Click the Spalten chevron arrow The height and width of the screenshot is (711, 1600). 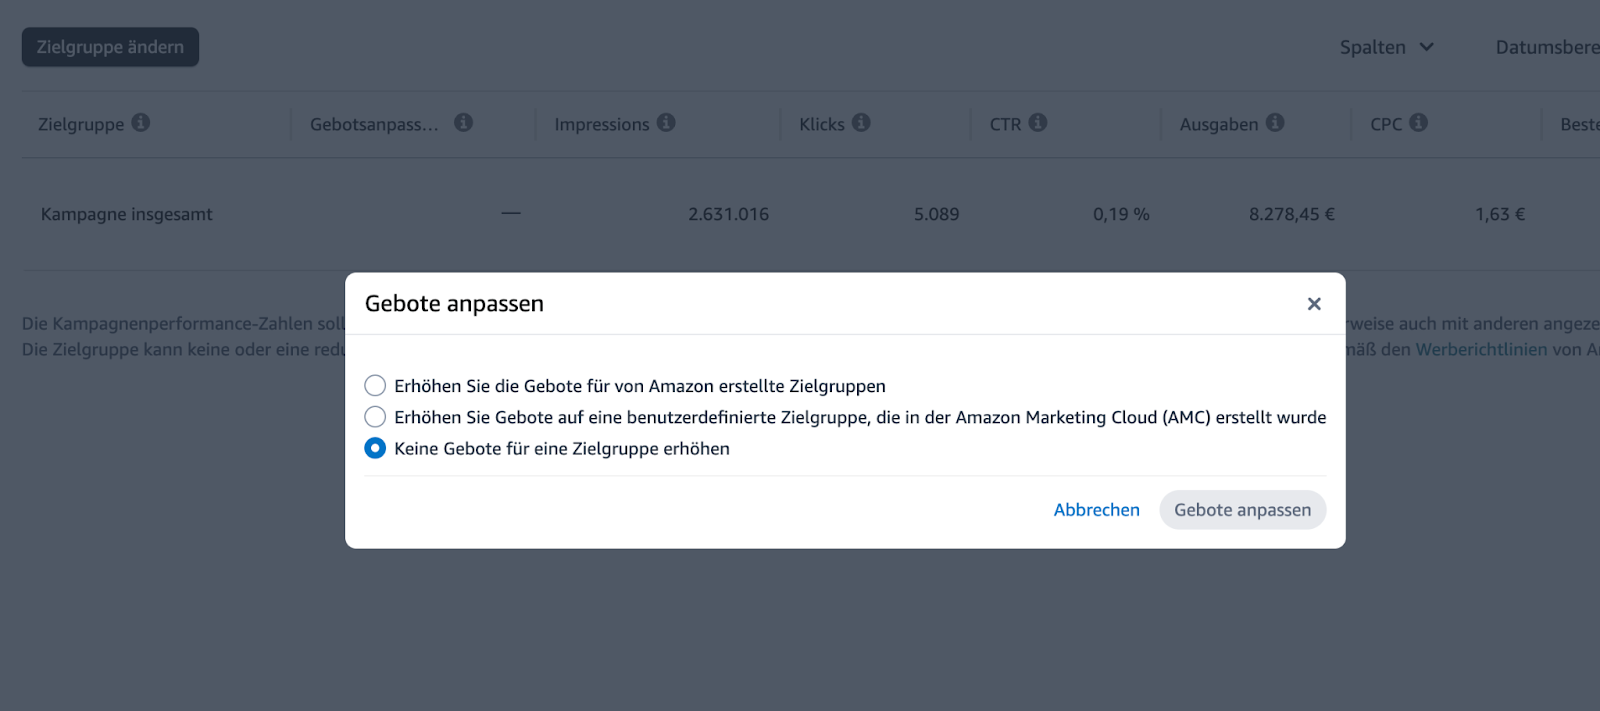pyautogui.click(x=1426, y=47)
